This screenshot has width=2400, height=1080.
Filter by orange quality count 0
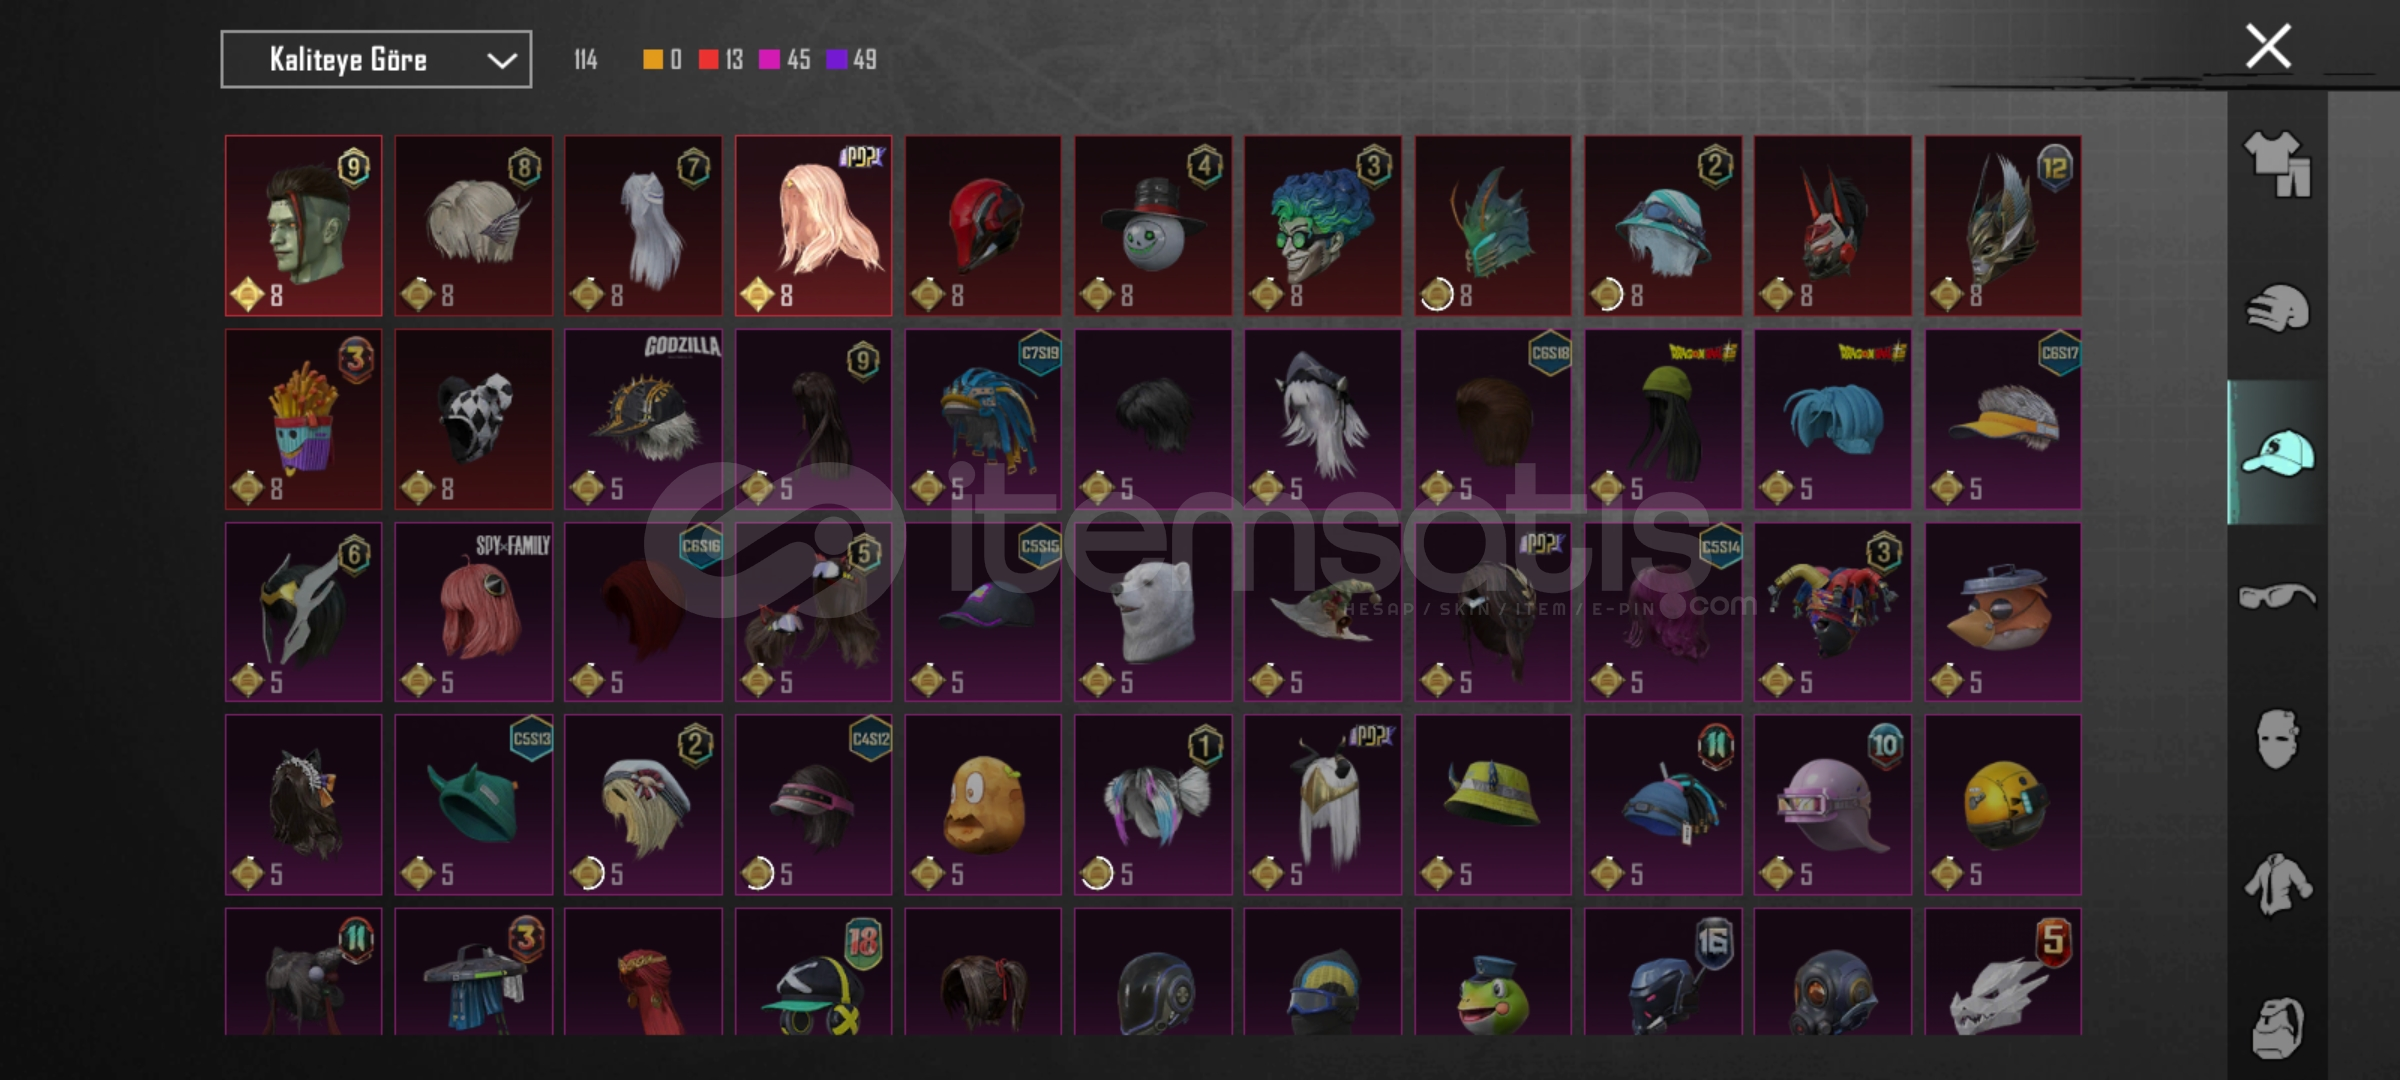tap(662, 60)
